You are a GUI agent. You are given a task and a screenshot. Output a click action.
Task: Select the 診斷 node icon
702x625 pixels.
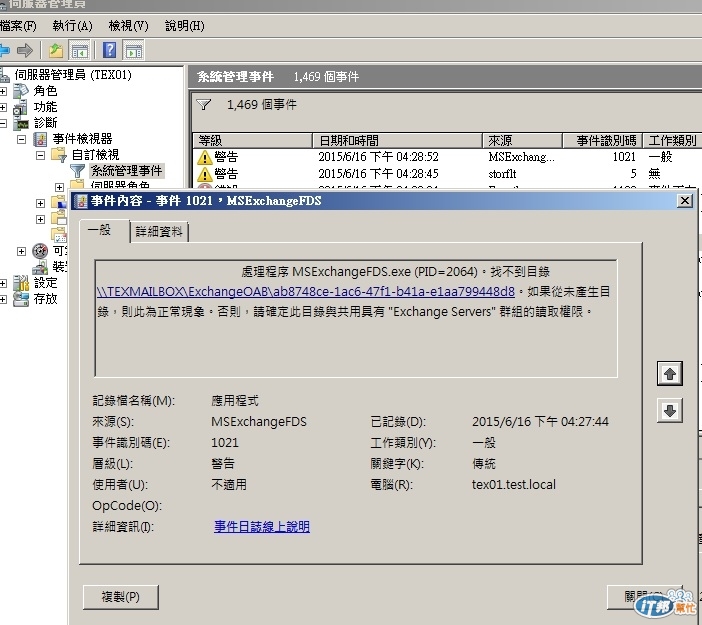(x=21, y=123)
